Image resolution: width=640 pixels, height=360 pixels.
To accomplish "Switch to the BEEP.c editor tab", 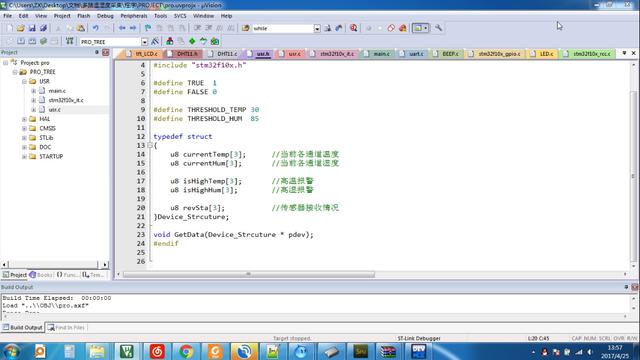I will pos(447,54).
